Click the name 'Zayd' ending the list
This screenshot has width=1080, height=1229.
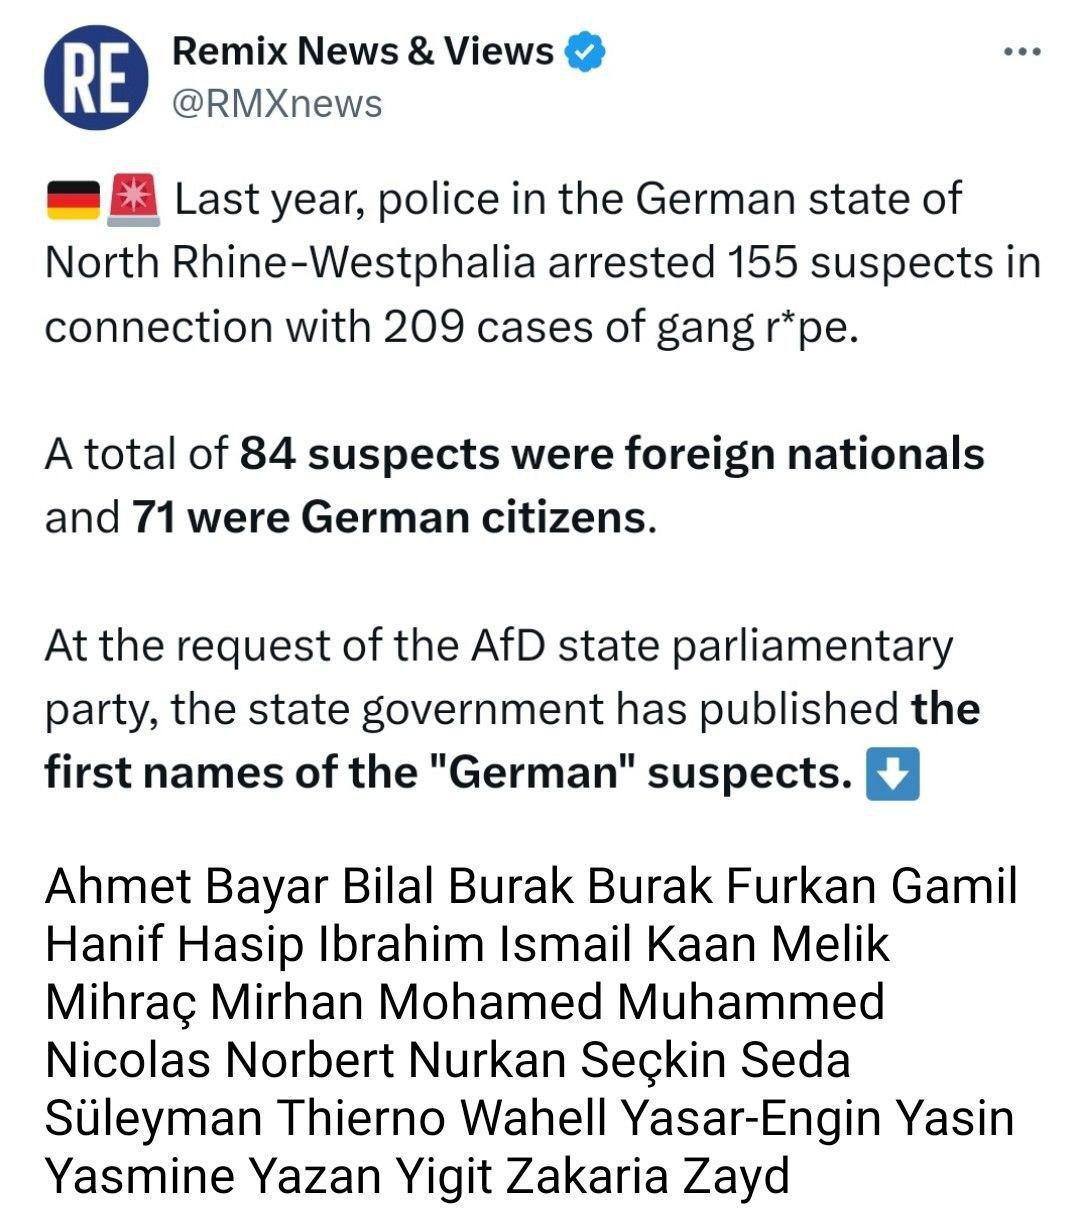(737, 1177)
